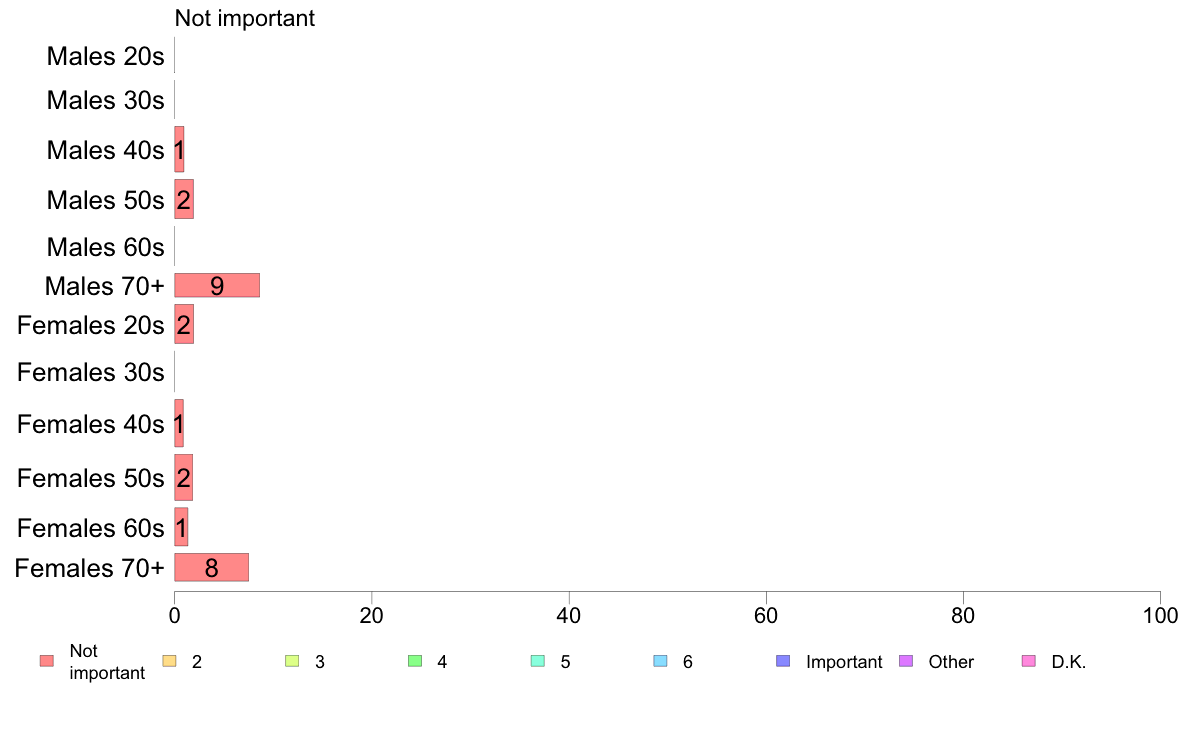Click the Males 50s bar showing 2
The width and height of the screenshot is (1188, 736).
(x=184, y=199)
